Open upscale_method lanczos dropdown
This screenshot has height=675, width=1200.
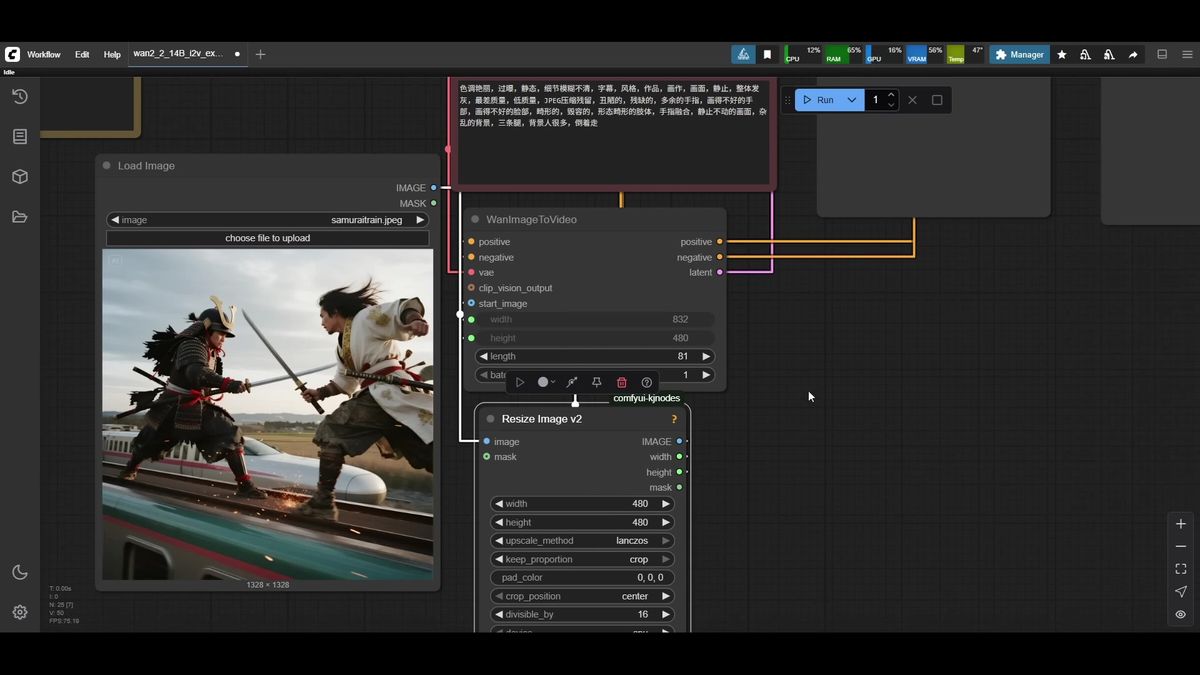pyautogui.click(x=582, y=541)
